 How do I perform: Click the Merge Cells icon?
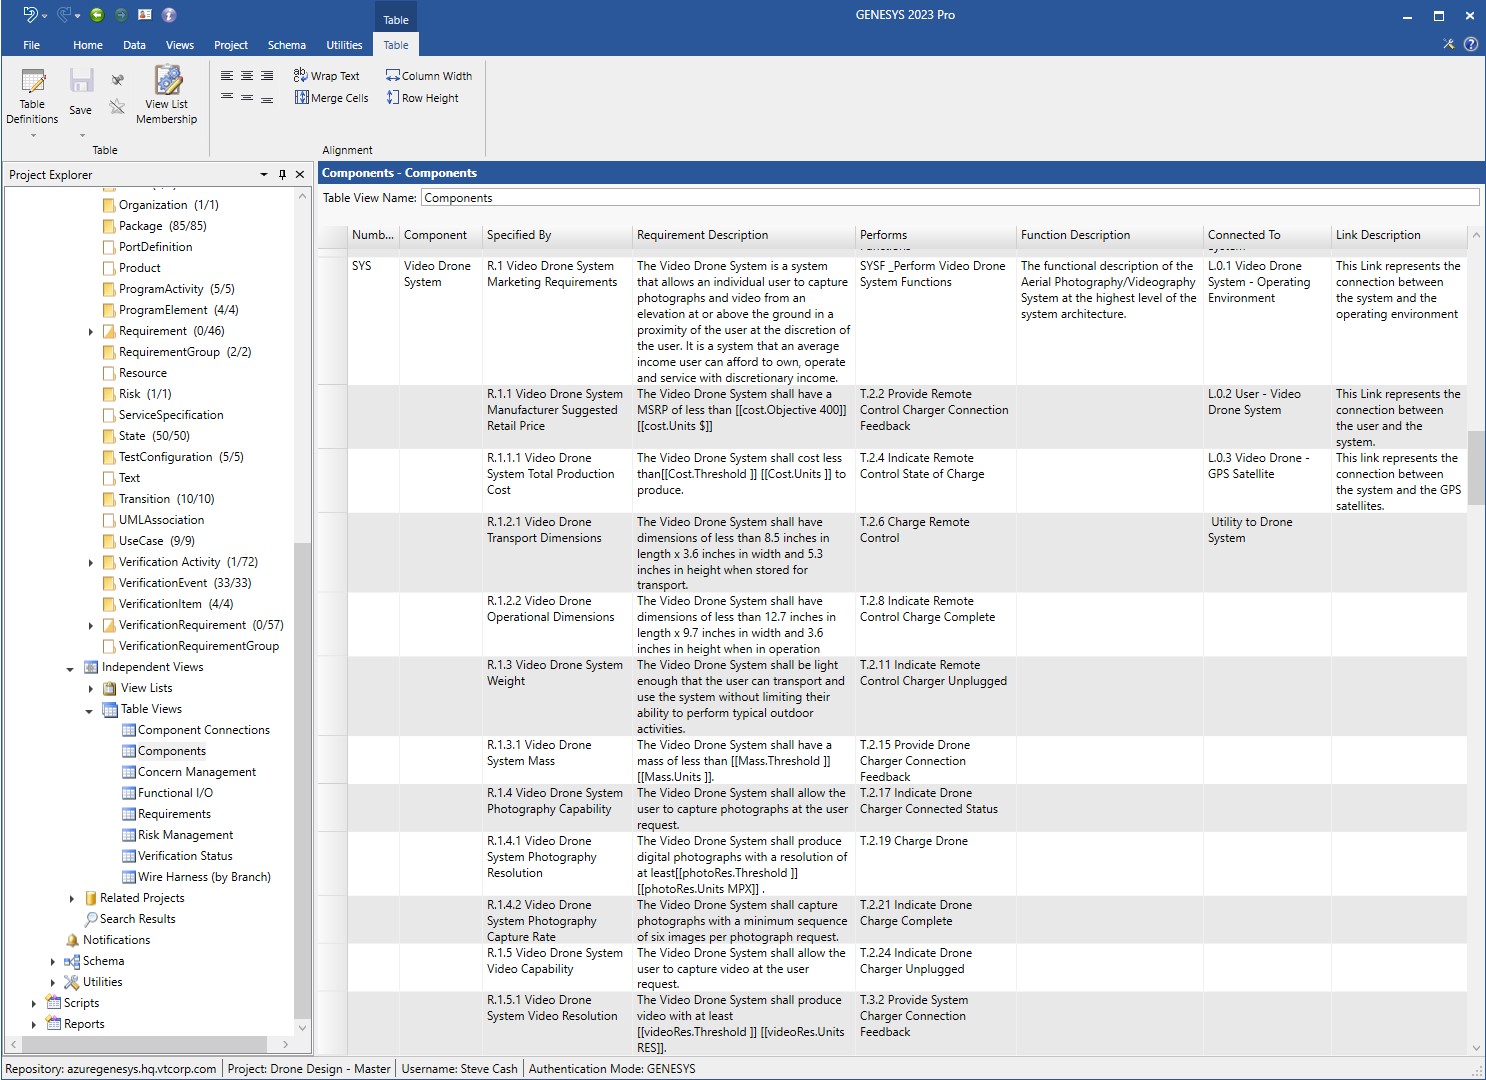(331, 97)
